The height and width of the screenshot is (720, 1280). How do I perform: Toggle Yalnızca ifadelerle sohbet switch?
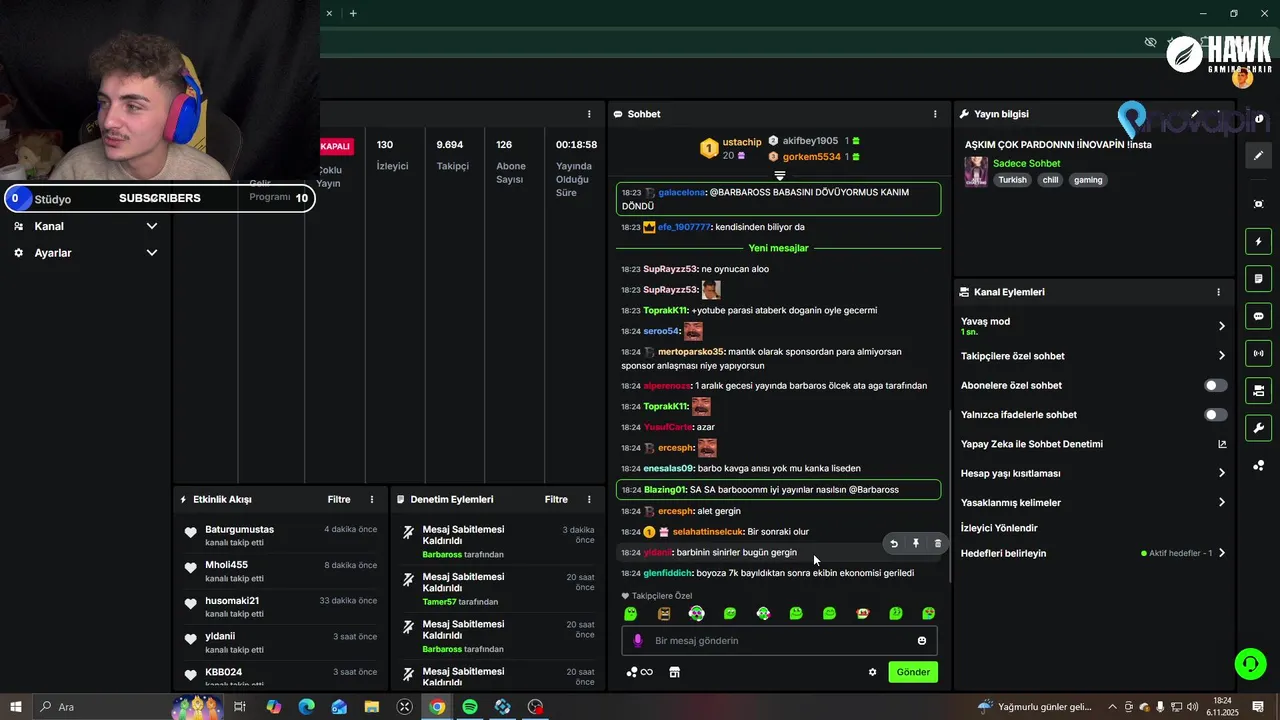1215,415
